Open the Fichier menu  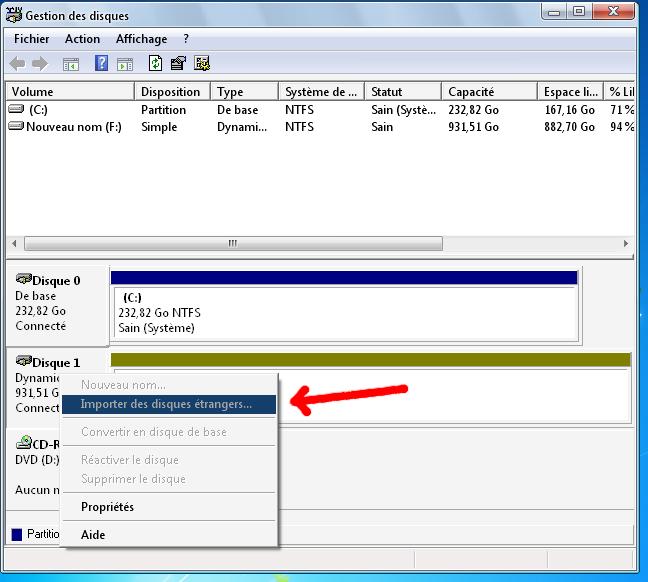(31, 39)
